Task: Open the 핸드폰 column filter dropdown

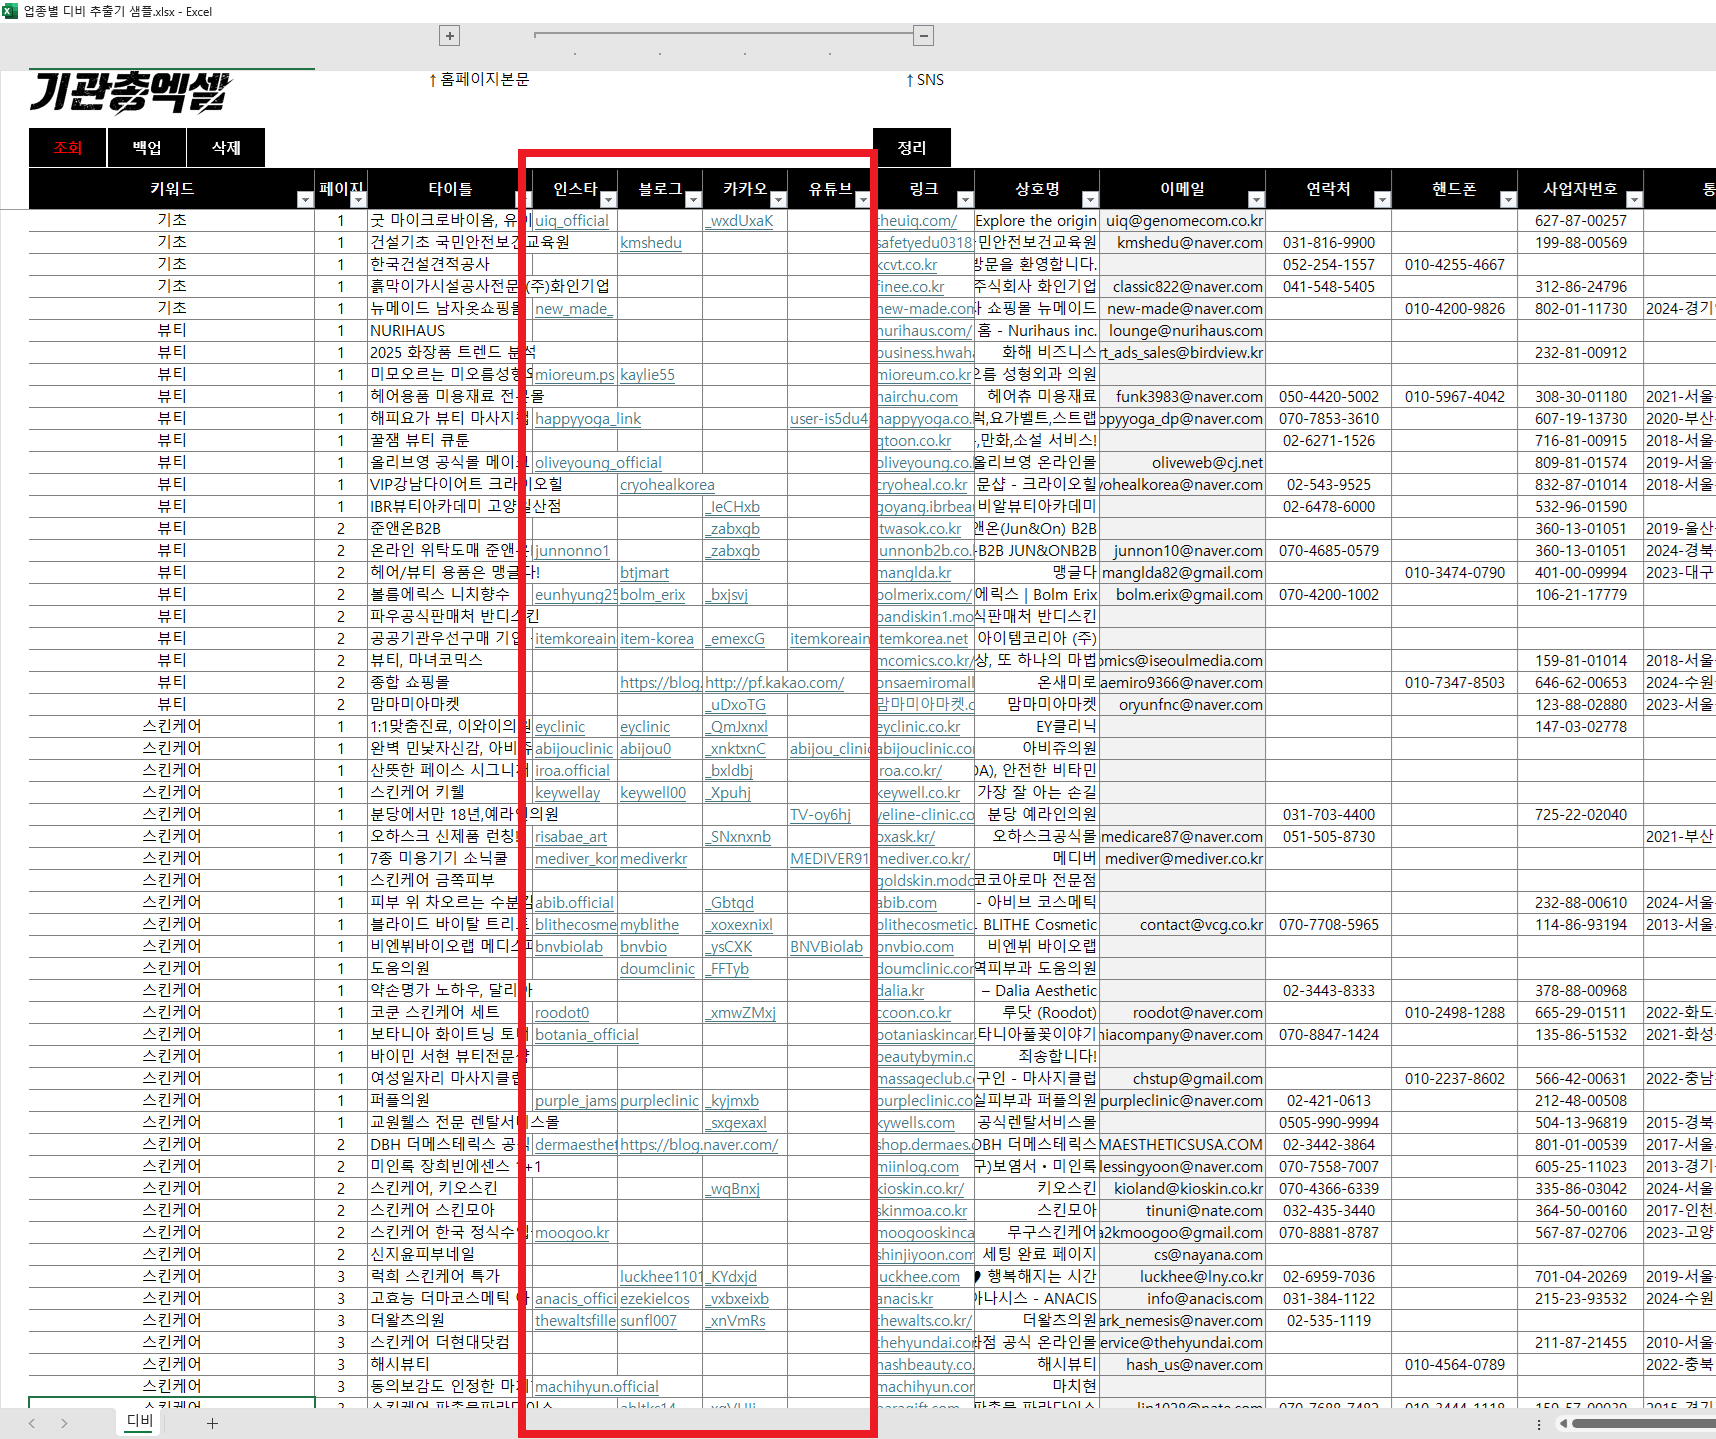Action: [1508, 200]
